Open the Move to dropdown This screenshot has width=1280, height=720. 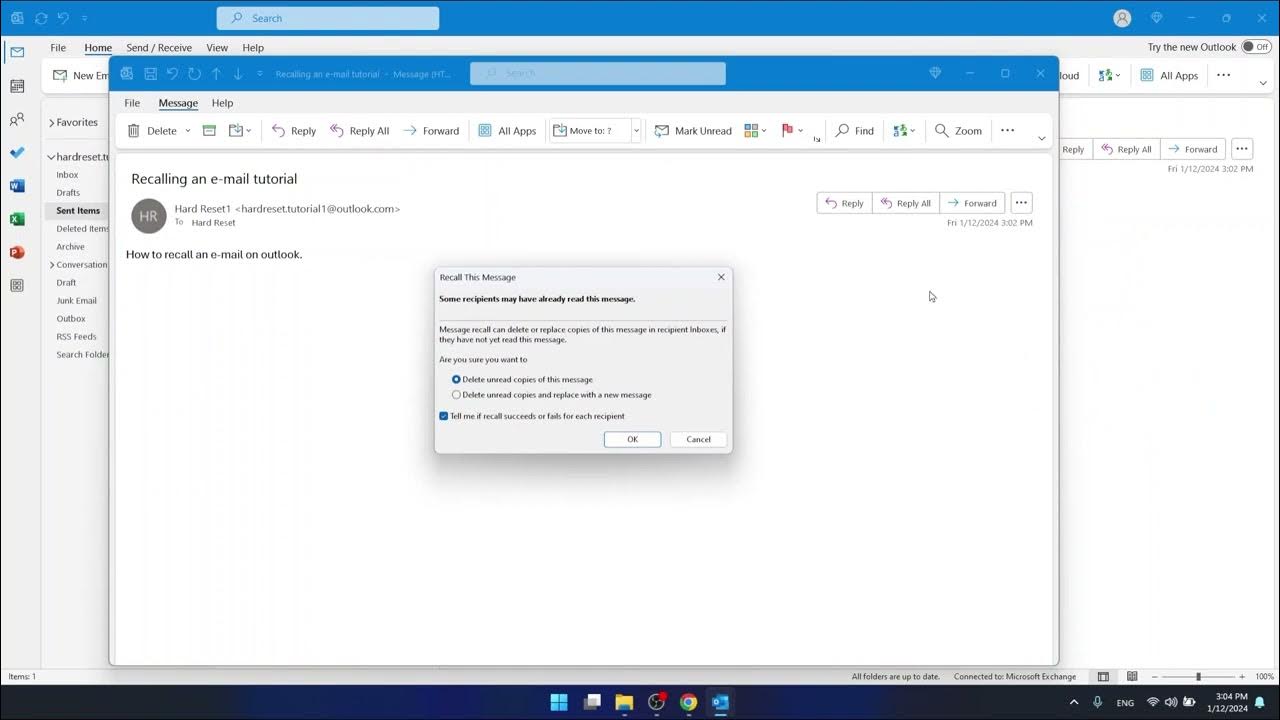(x=636, y=130)
